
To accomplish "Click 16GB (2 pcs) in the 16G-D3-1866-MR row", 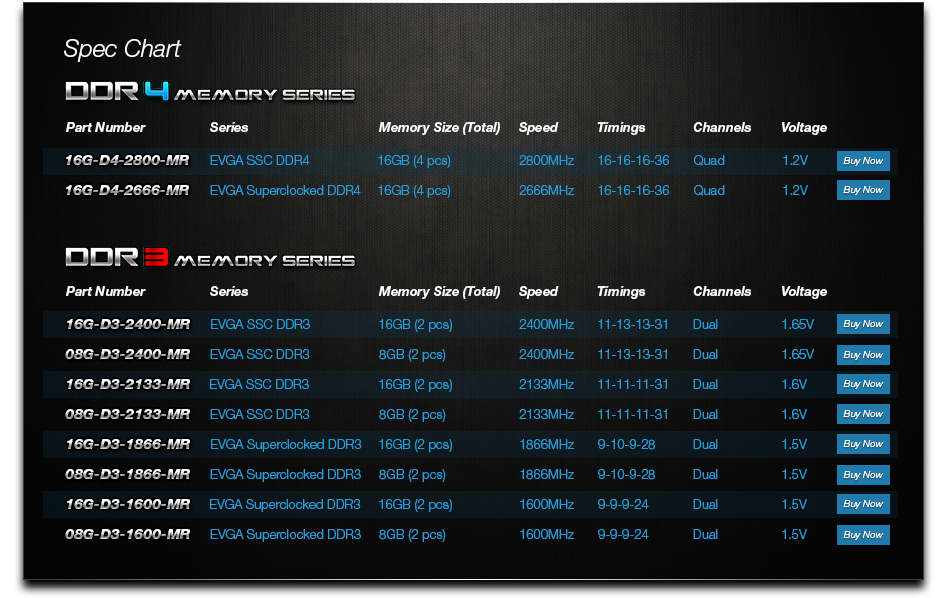I will pos(415,444).
